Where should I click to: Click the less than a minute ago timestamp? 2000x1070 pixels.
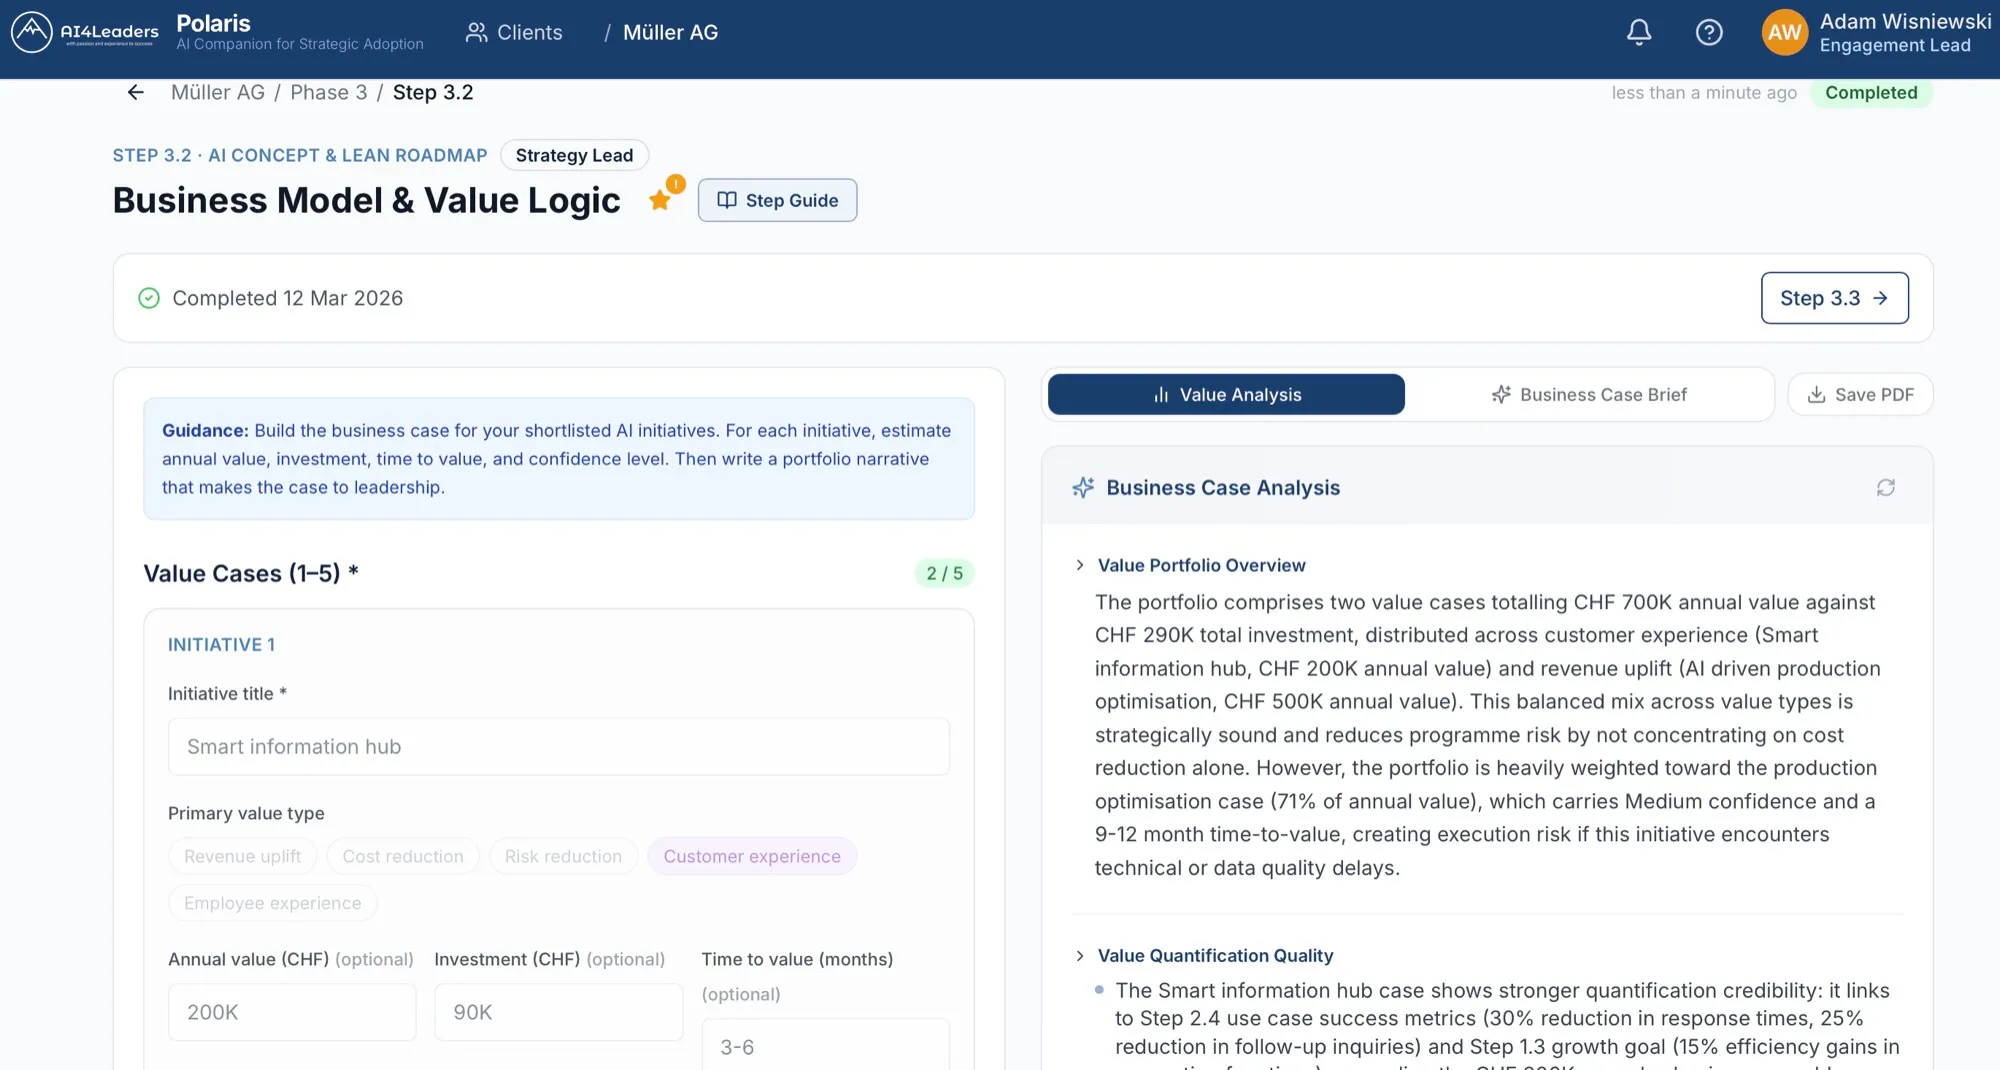coord(1704,92)
